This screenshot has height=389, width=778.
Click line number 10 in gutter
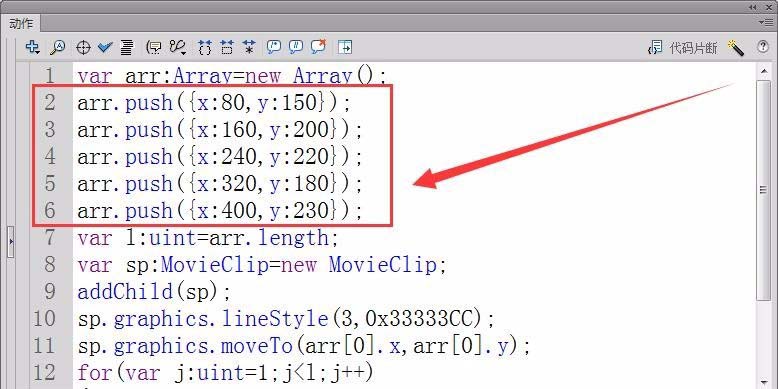(x=45, y=319)
